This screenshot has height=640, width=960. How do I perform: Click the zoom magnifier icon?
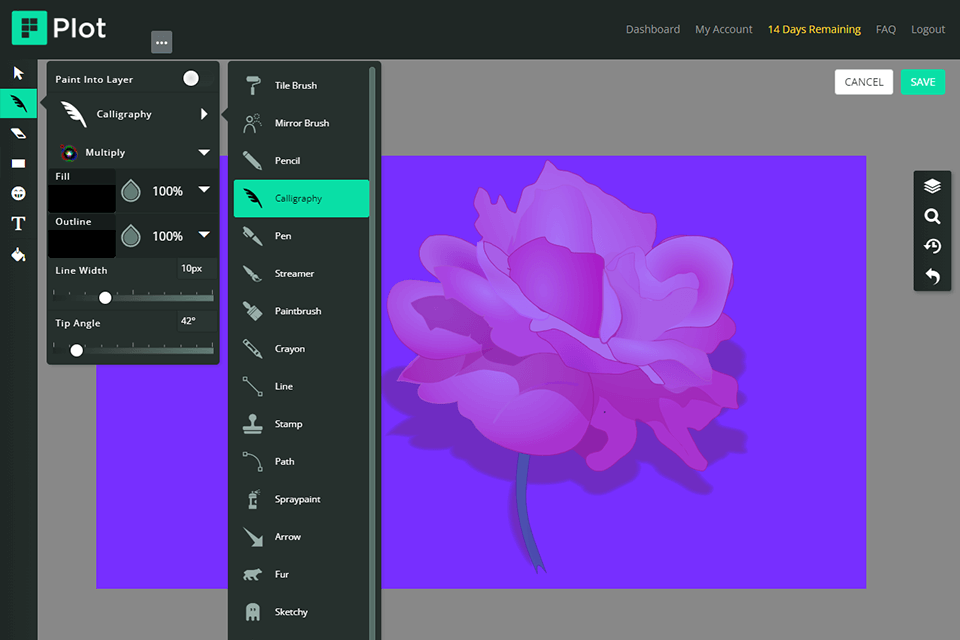(x=932, y=216)
